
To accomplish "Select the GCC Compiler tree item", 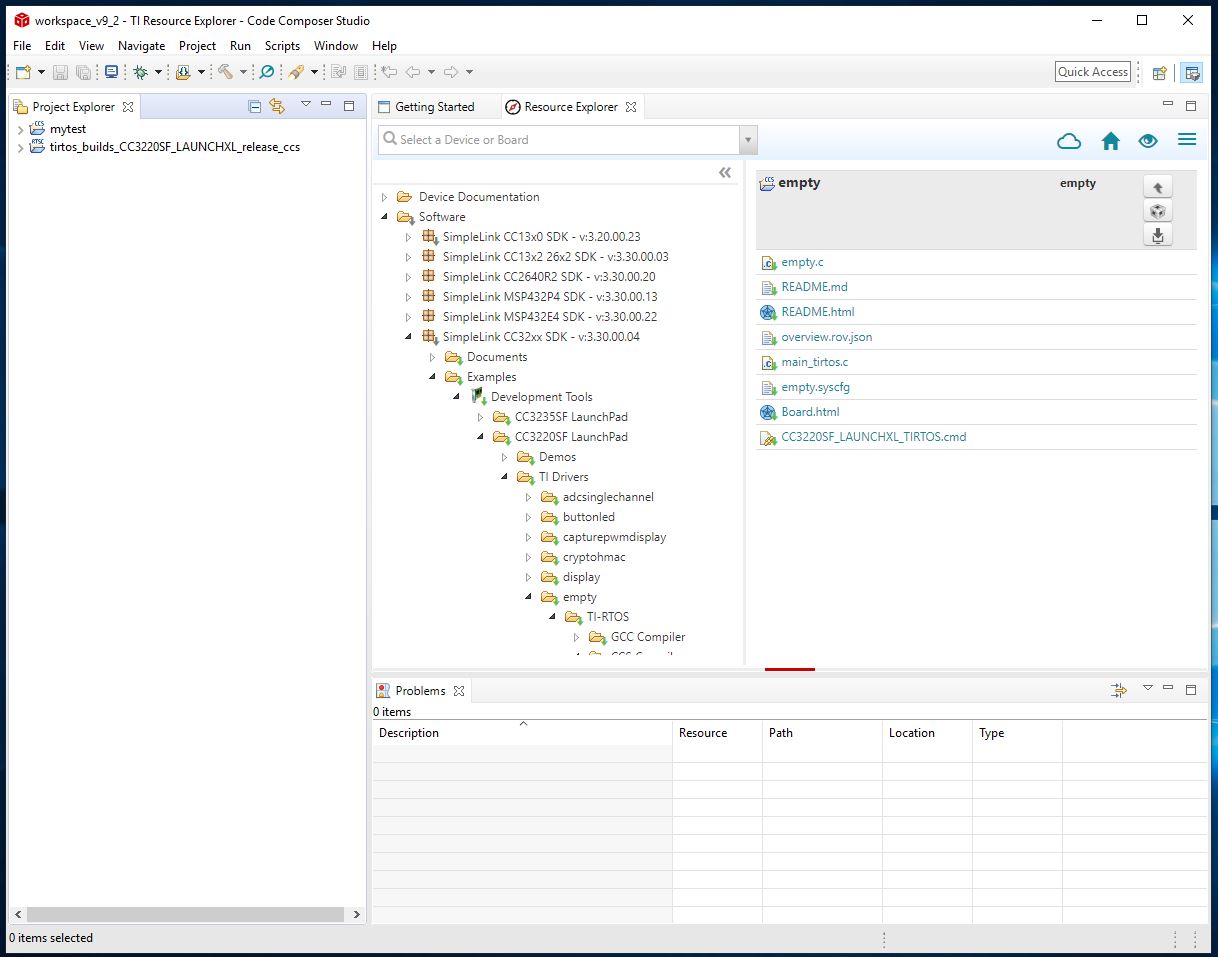I will 648,637.
